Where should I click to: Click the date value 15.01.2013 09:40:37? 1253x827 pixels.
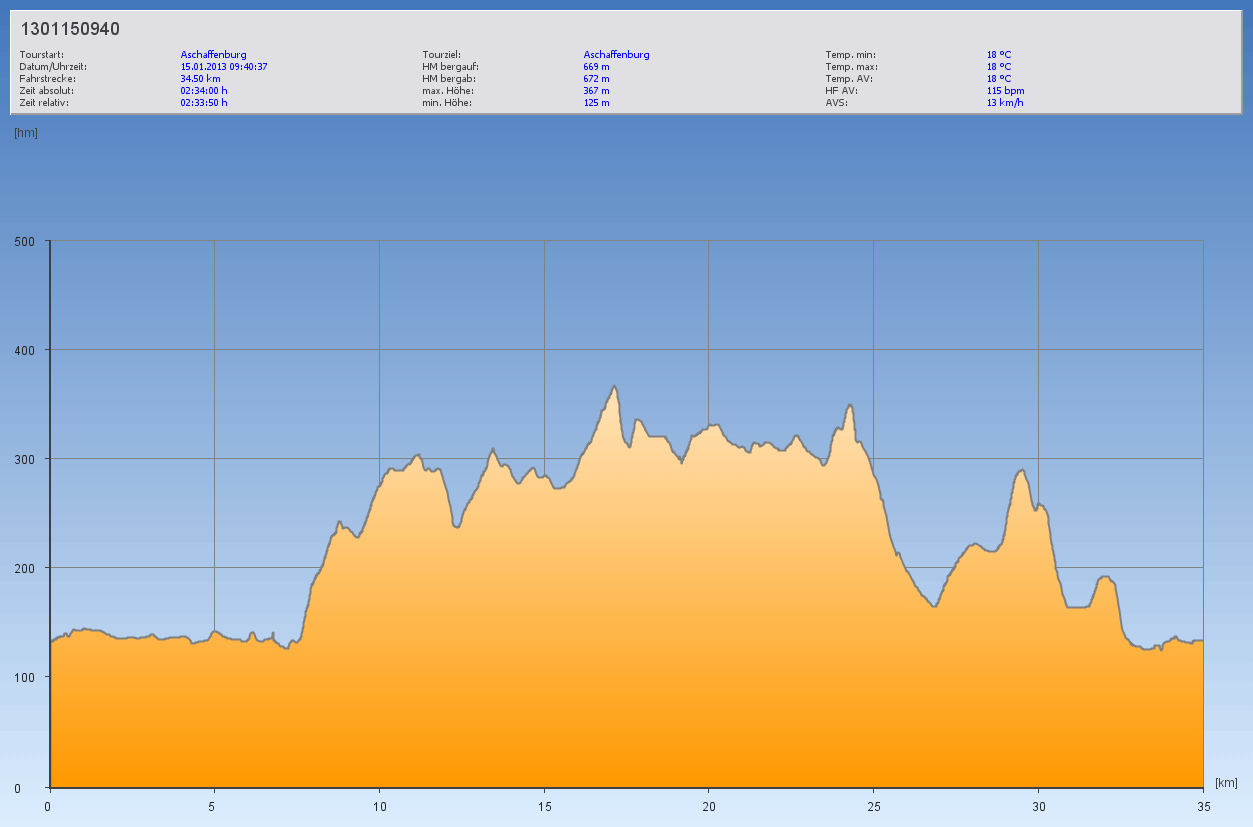pyautogui.click(x=223, y=67)
